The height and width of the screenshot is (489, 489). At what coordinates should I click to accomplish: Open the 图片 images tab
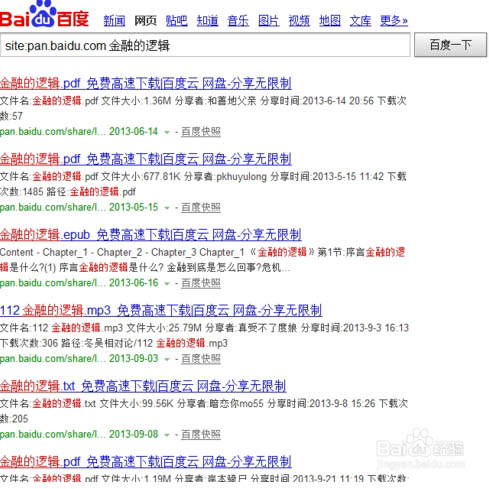269,21
